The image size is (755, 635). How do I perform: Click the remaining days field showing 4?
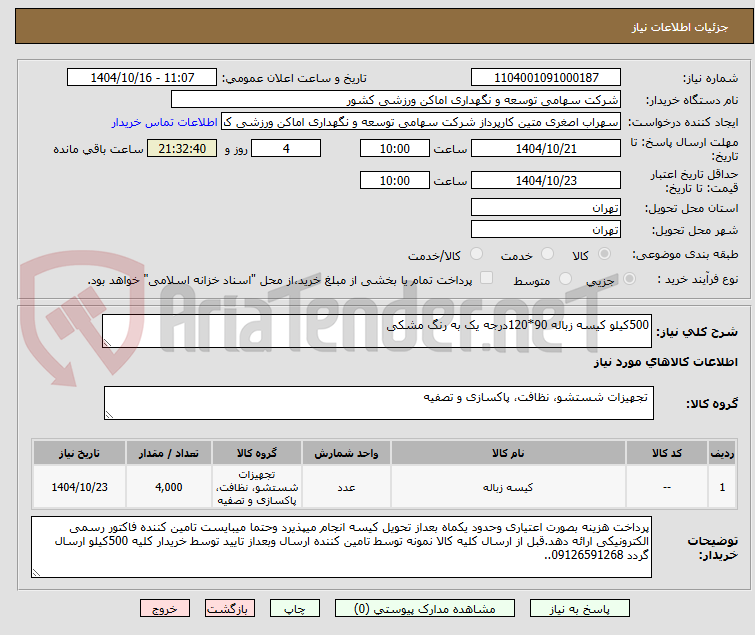pyautogui.click(x=286, y=148)
